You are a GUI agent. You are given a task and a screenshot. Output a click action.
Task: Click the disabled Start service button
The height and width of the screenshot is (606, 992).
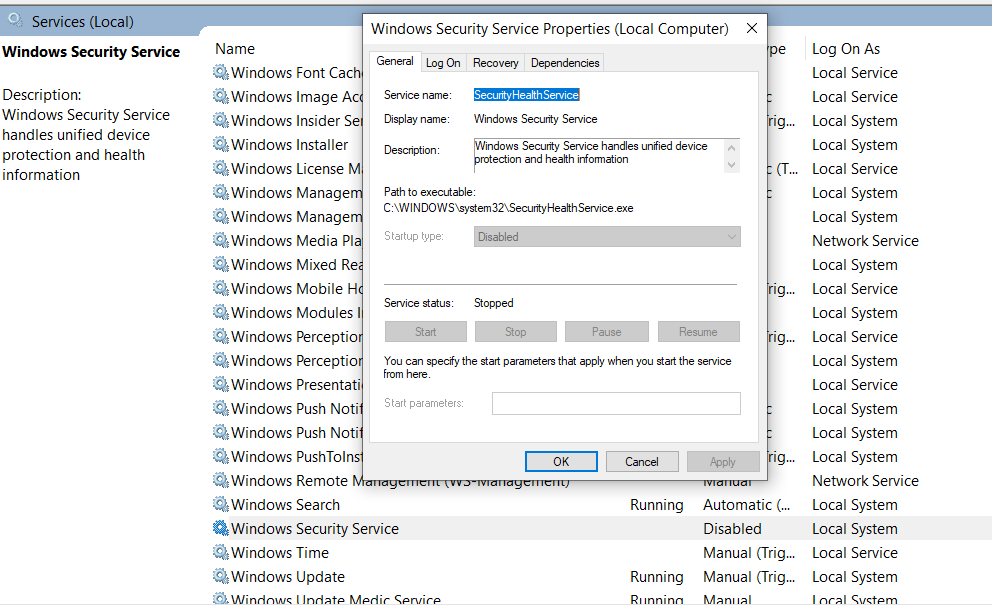[425, 331]
